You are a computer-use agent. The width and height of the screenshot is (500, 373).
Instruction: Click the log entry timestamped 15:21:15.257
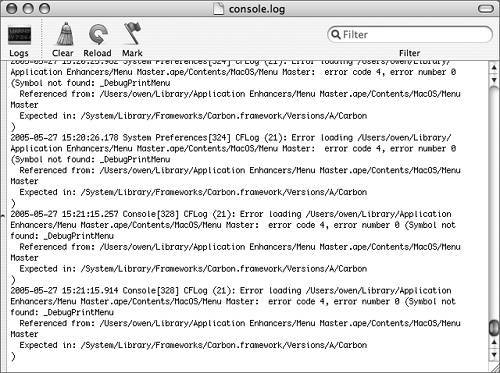tap(235, 247)
